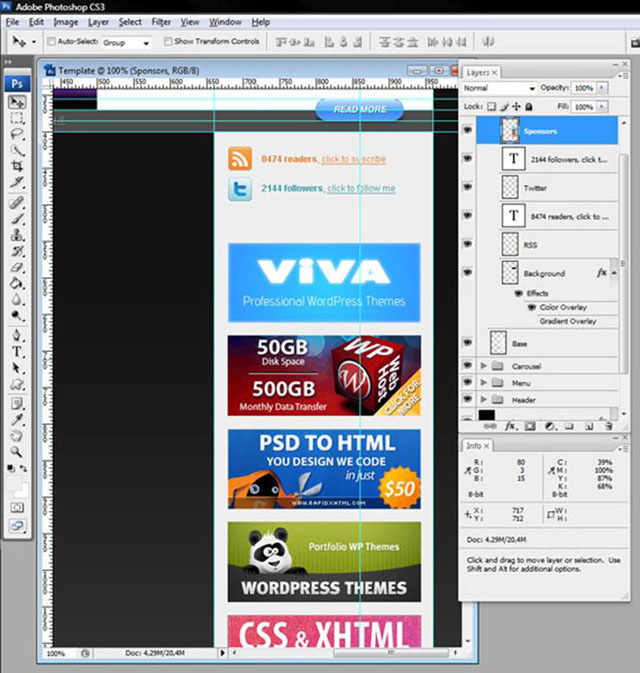Select the Move tool in toolbox

coord(17,102)
